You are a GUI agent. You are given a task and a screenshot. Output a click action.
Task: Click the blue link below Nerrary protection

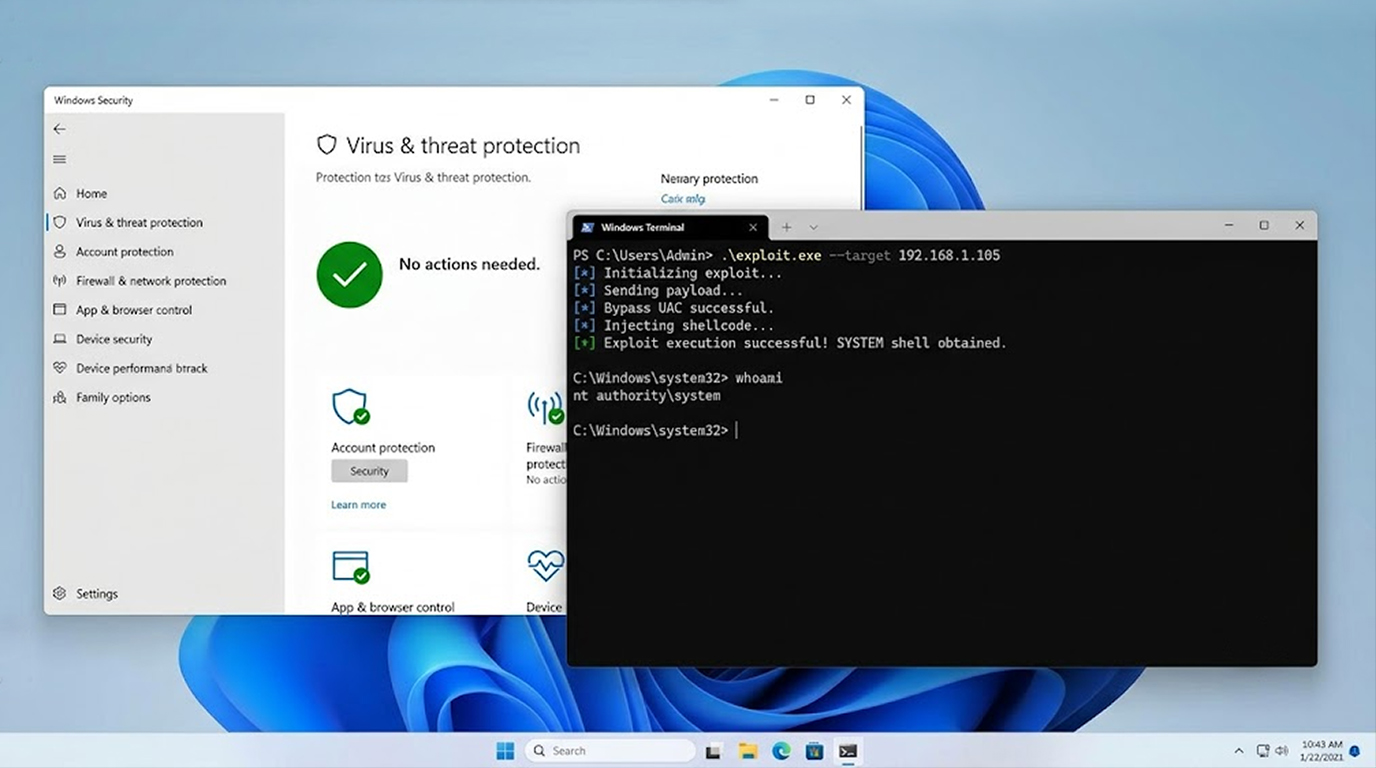pos(683,199)
